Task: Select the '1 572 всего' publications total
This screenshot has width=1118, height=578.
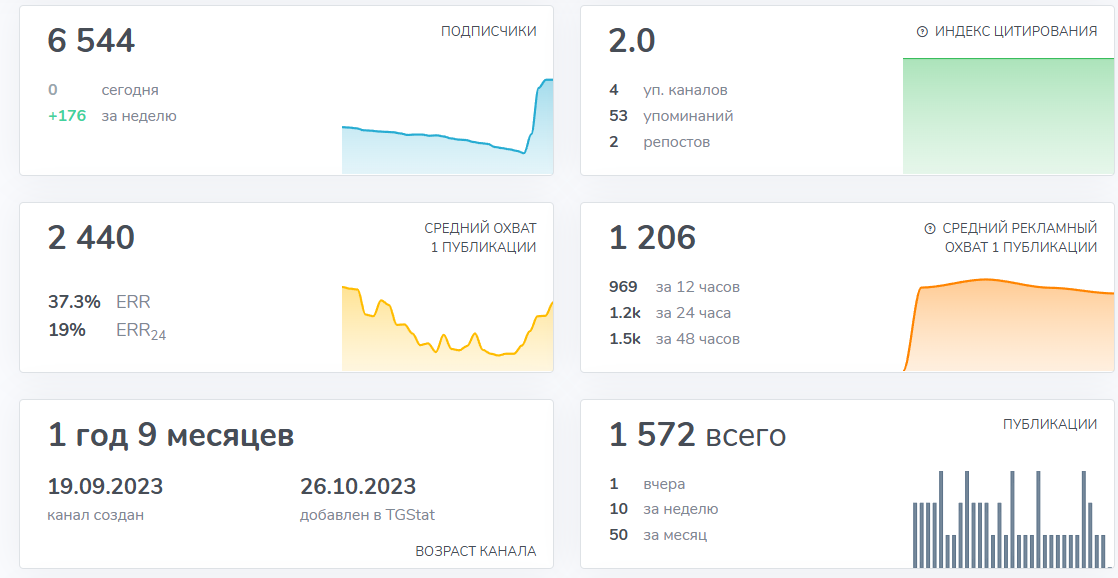Action: pyautogui.click(x=697, y=435)
